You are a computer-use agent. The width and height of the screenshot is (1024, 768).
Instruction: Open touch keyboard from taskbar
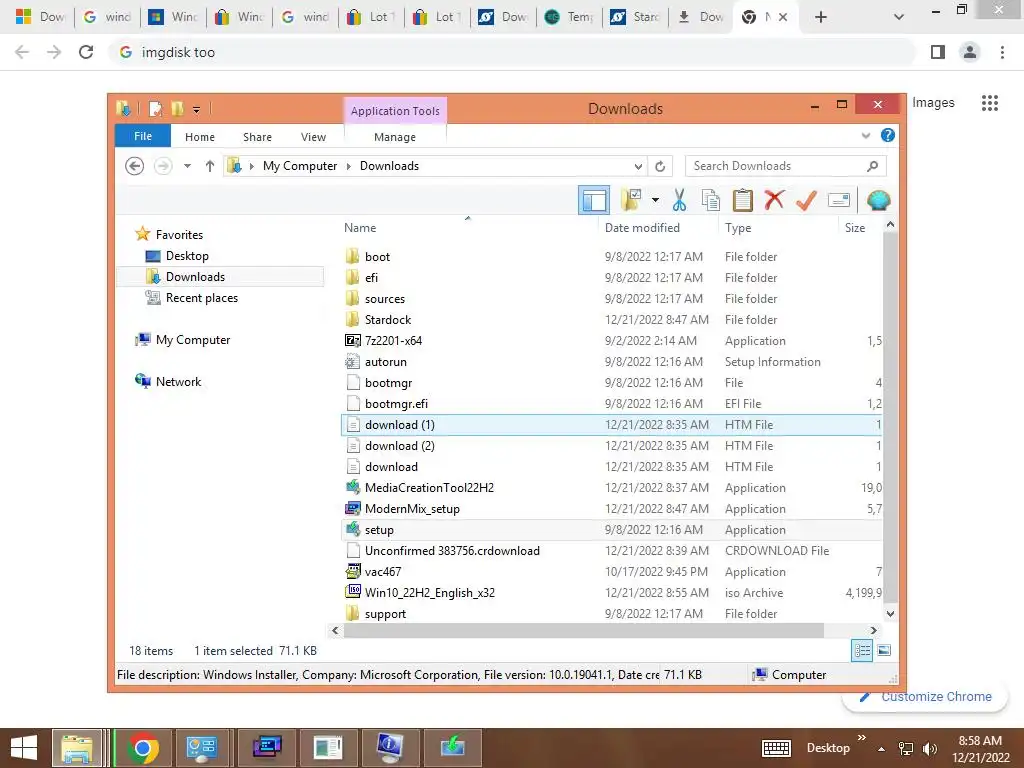pyautogui.click(x=776, y=748)
